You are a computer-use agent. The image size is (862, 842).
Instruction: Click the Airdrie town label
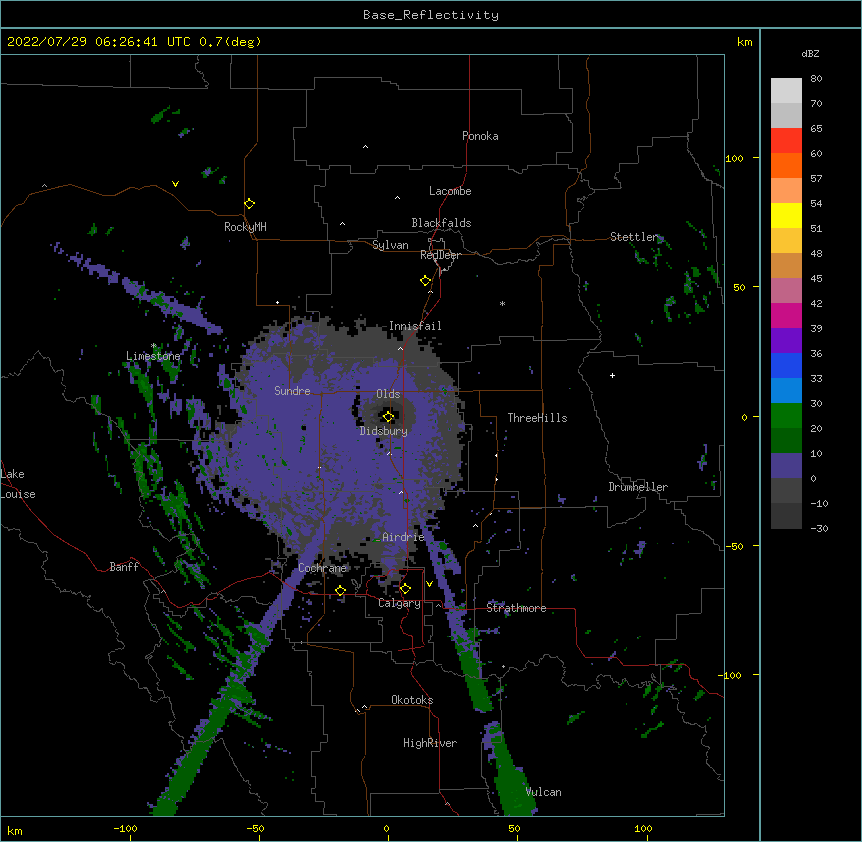tap(404, 537)
